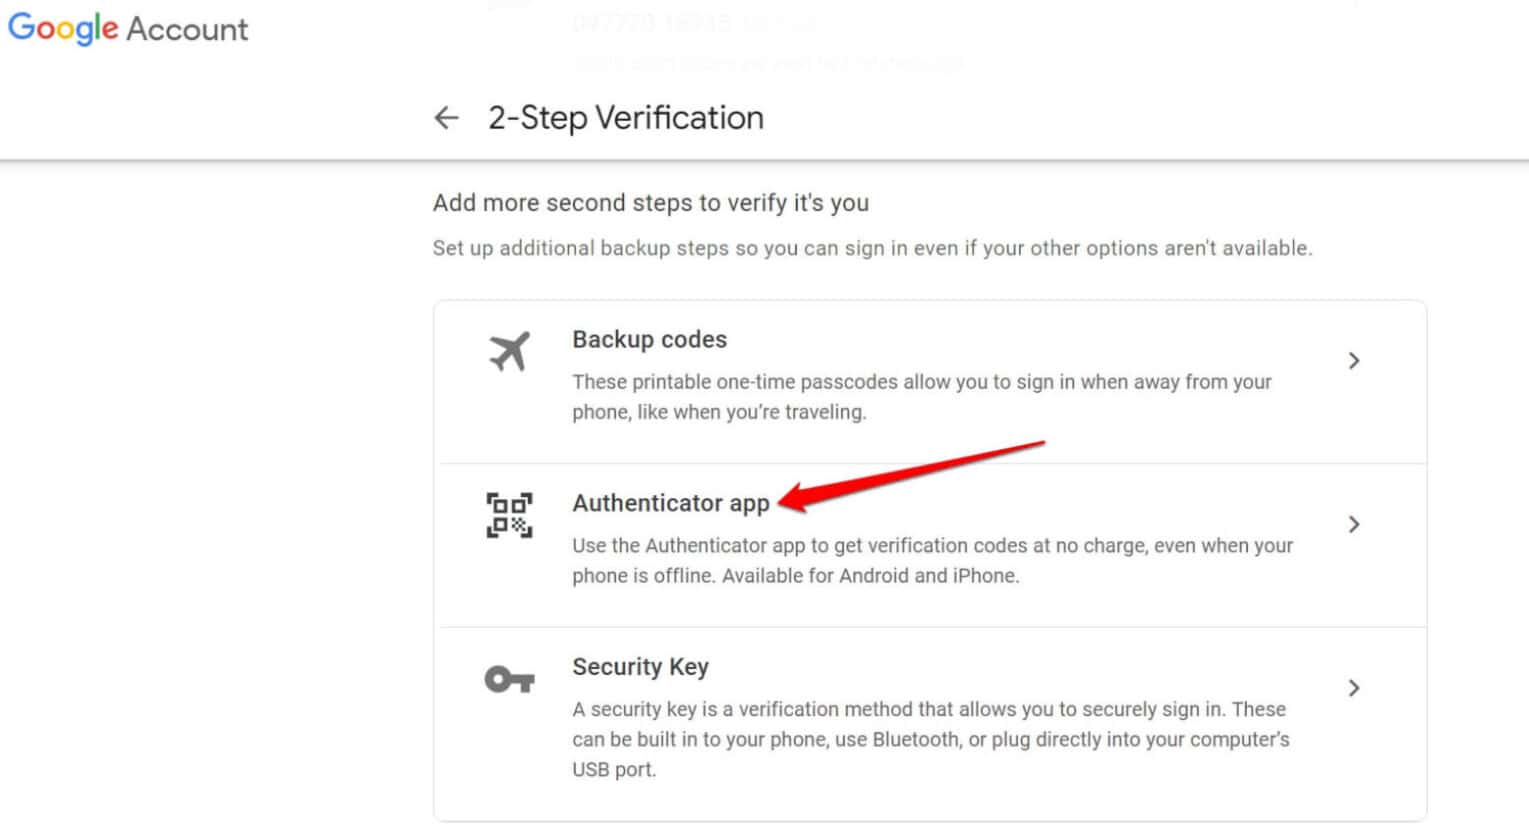Click the chevron on the Backup codes row
The image size is (1529, 840).
coord(1355,361)
